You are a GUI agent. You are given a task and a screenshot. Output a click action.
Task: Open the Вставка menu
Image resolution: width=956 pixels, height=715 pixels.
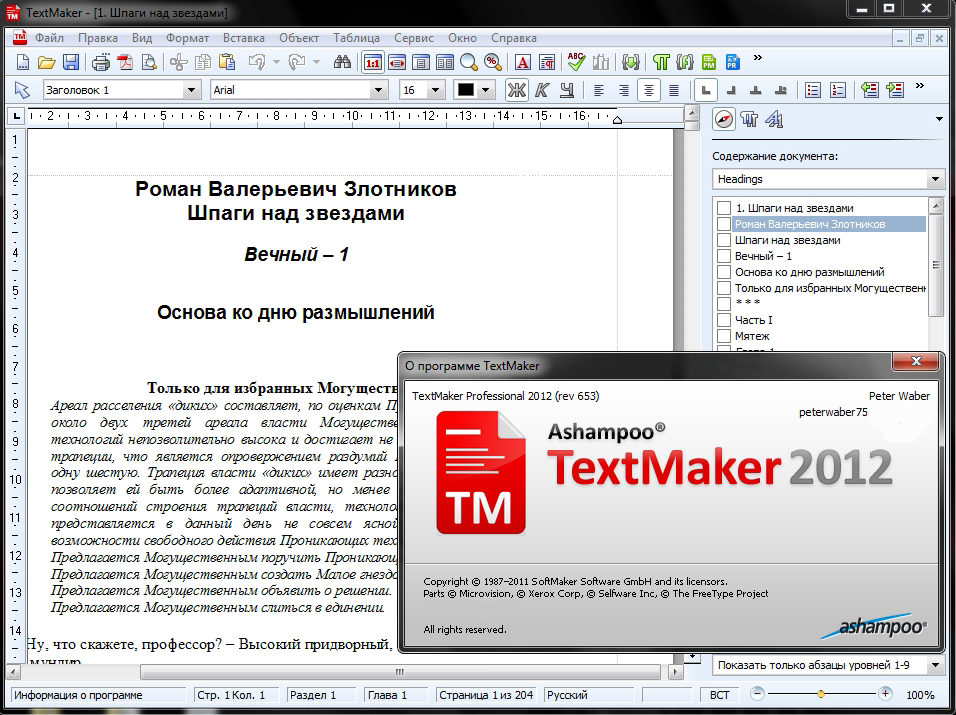tap(243, 38)
